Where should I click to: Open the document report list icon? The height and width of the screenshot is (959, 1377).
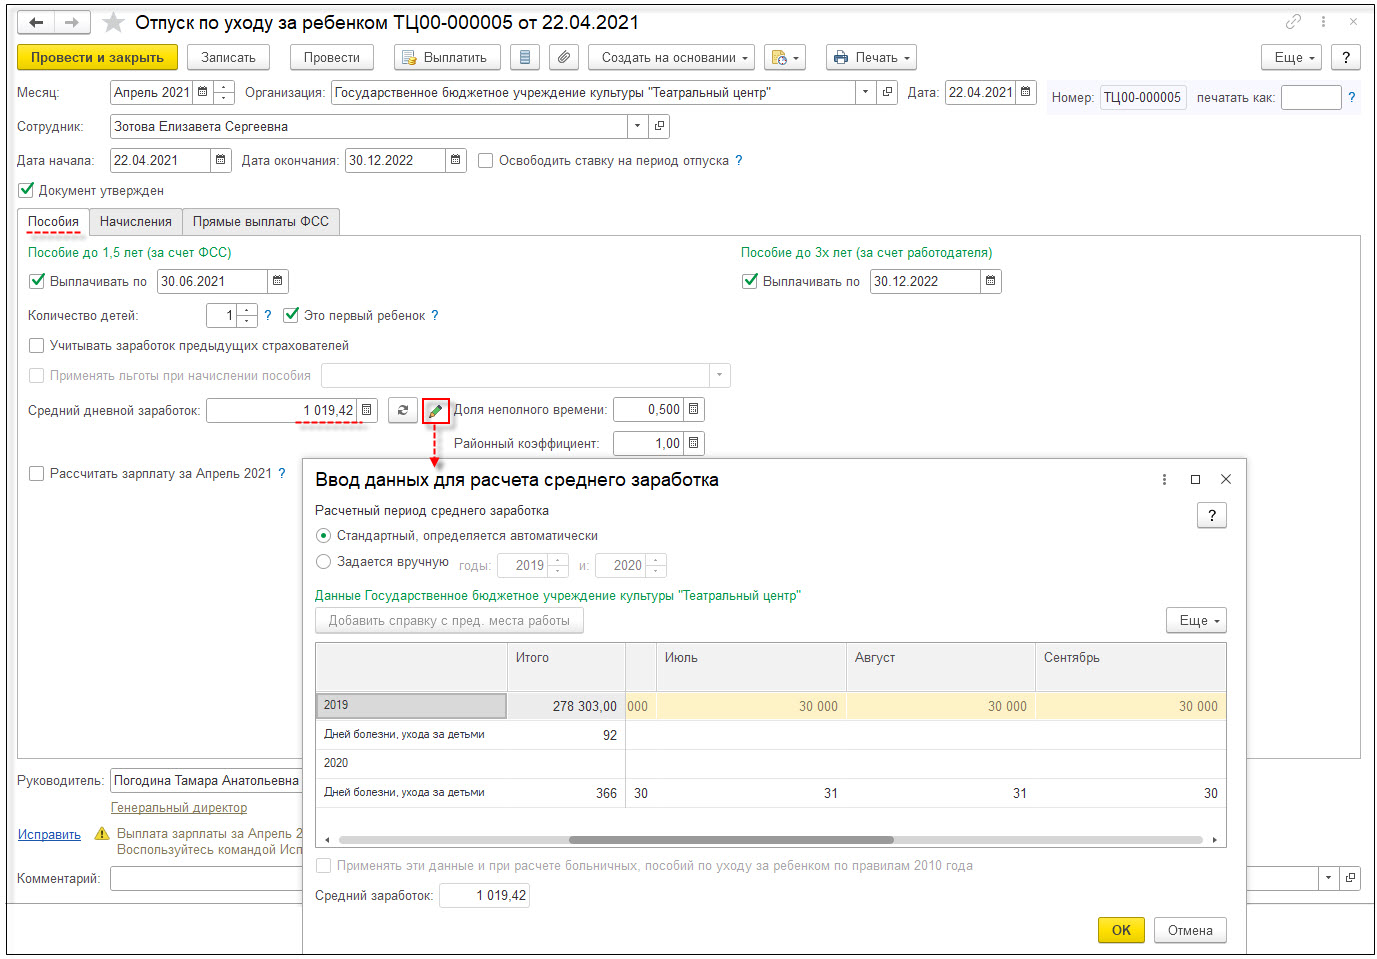pos(525,57)
